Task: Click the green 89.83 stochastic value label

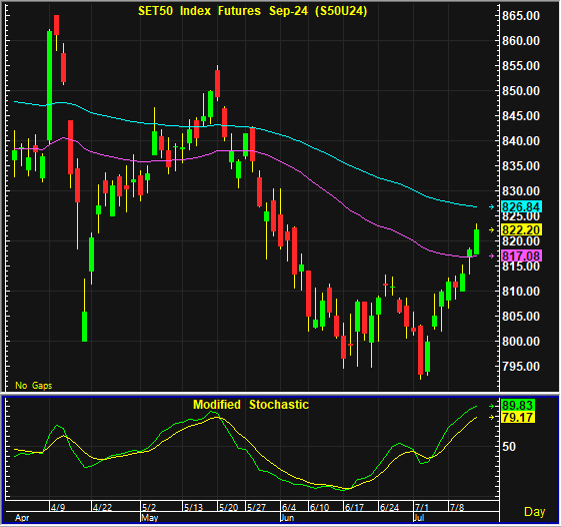Action: coord(517,405)
